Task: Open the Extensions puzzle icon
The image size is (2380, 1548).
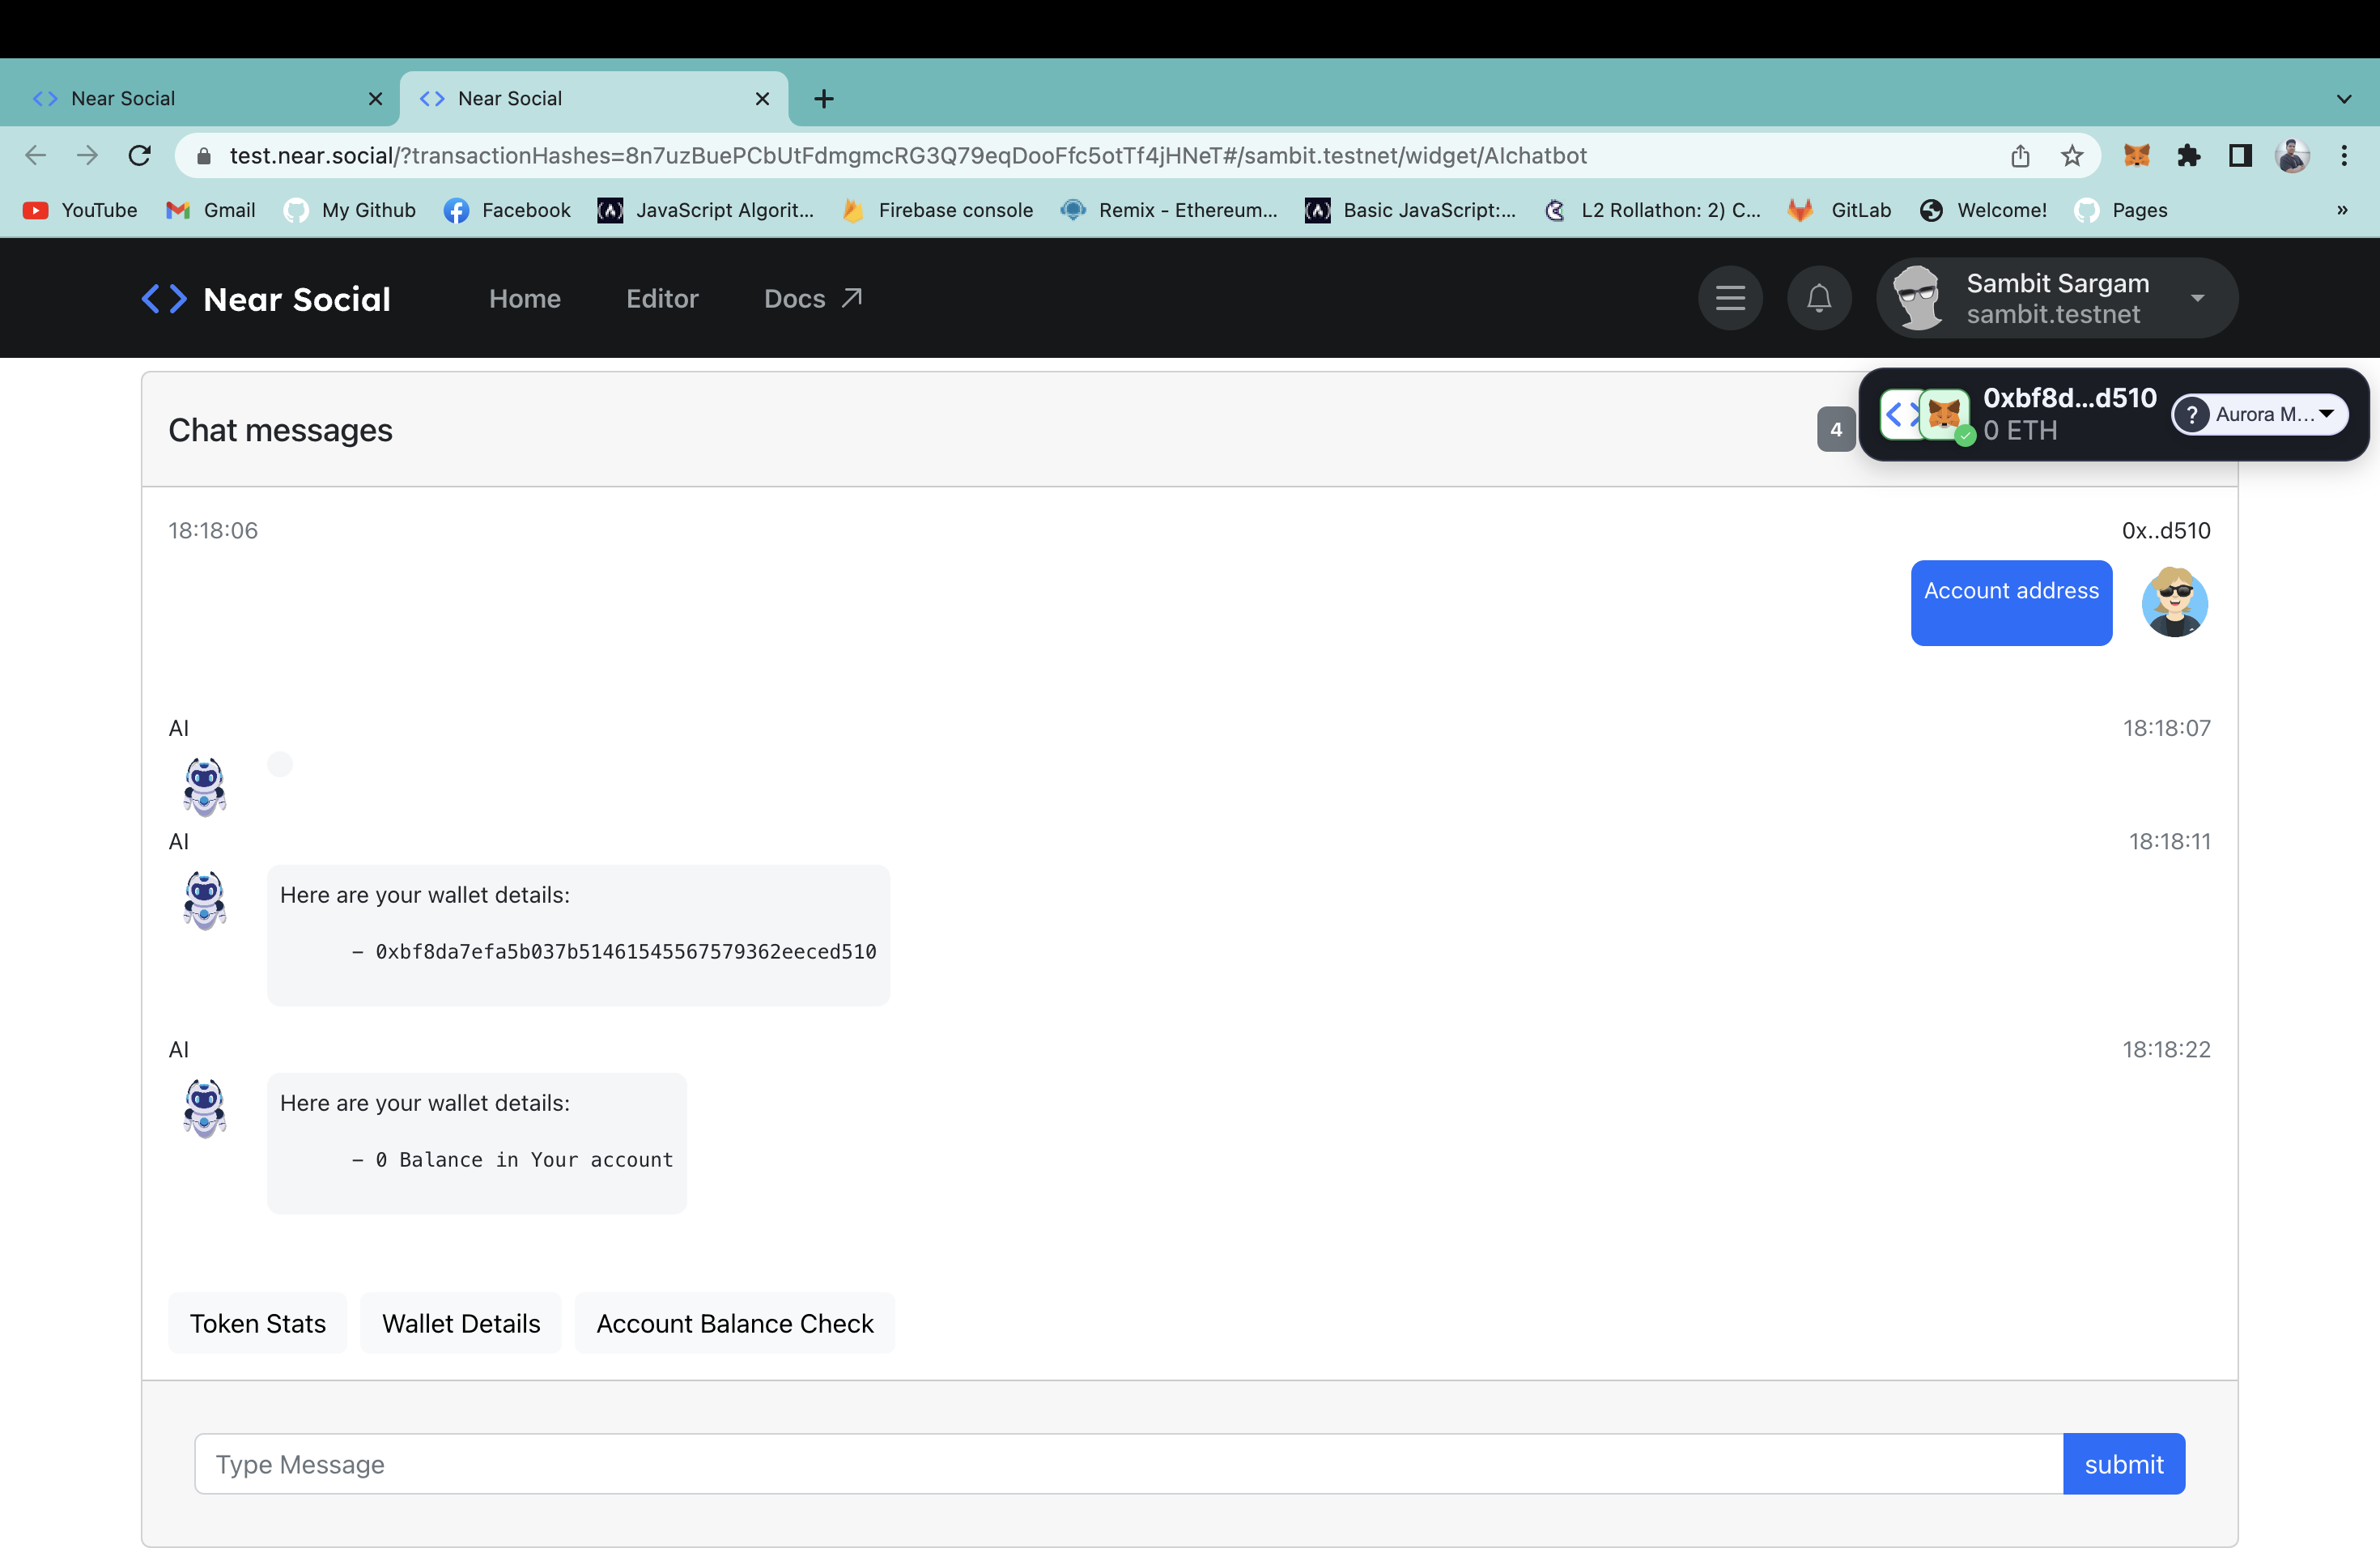Action: 2188,155
